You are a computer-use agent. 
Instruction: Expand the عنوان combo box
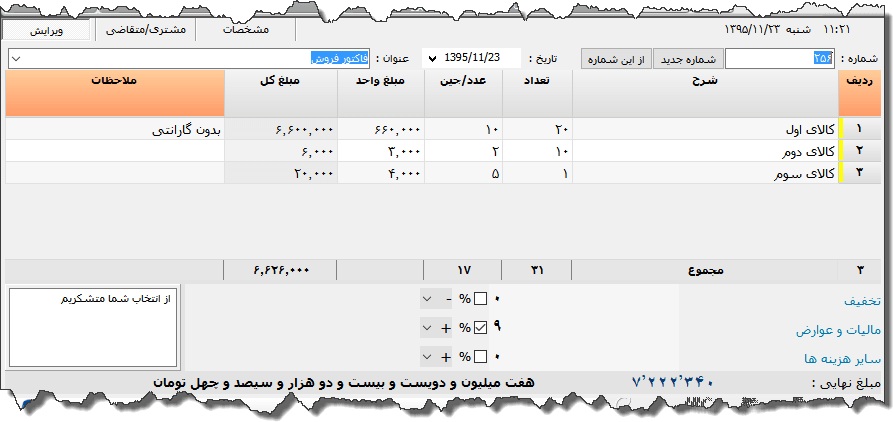(15, 58)
